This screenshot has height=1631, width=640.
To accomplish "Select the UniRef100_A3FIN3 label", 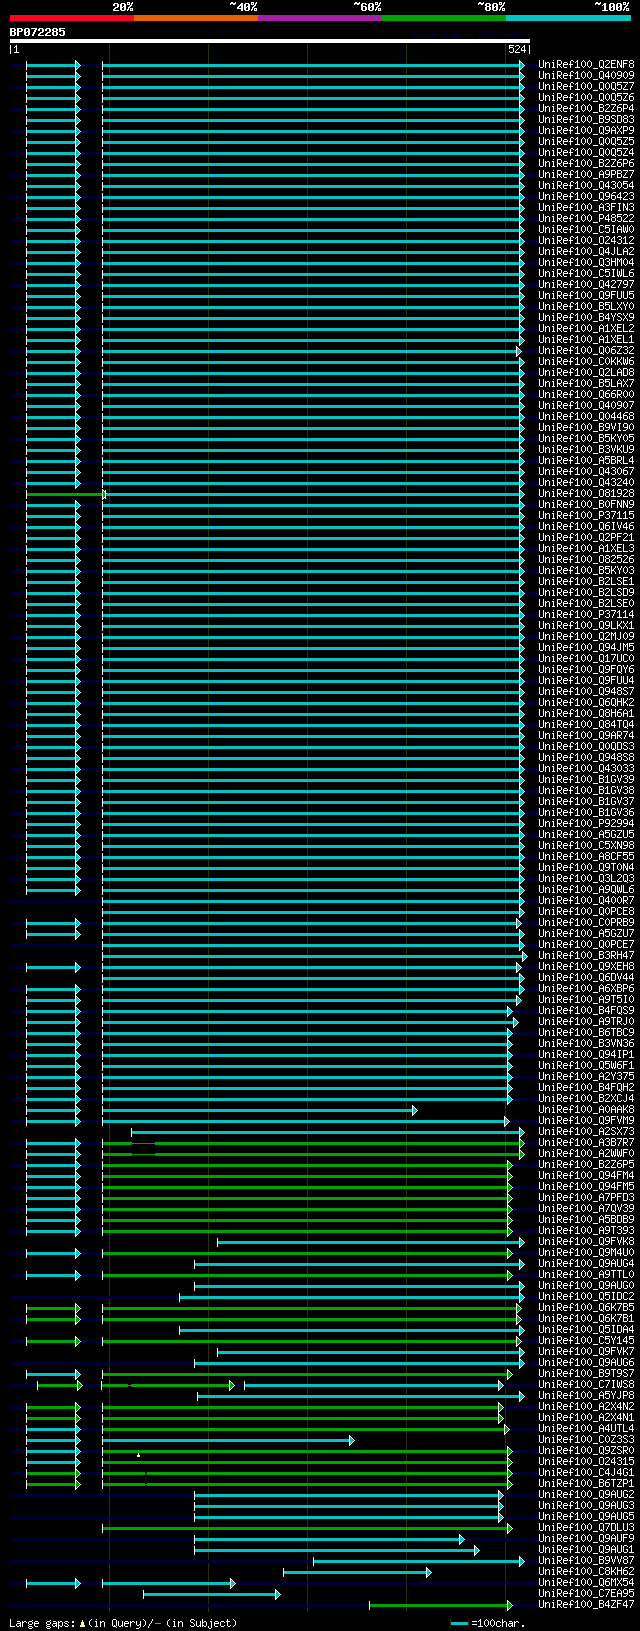I will click(x=586, y=207).
